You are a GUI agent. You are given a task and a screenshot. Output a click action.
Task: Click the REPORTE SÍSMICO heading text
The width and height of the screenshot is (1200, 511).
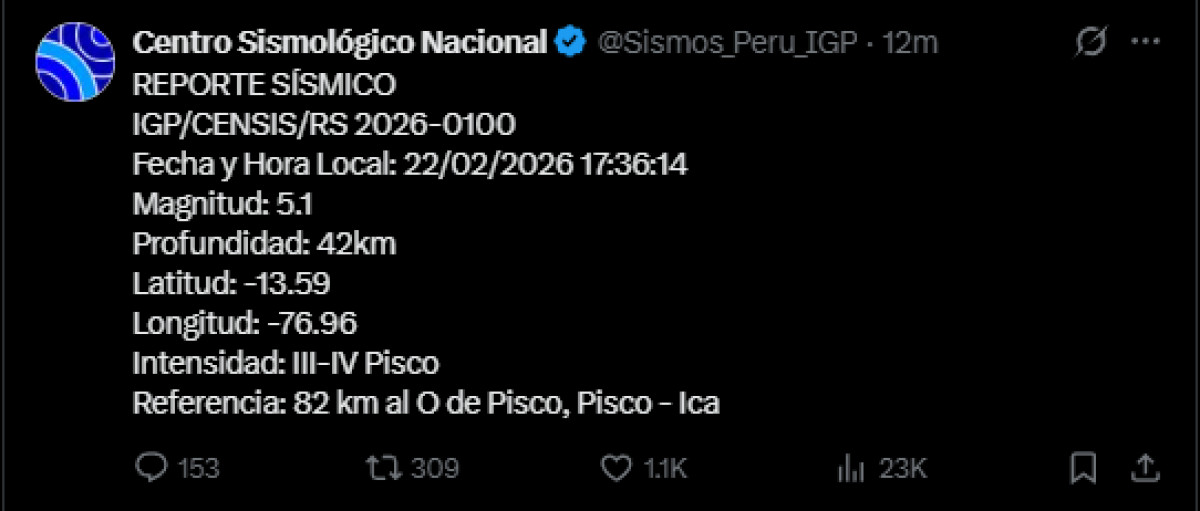pyautogui.click(x=264, y=85)
